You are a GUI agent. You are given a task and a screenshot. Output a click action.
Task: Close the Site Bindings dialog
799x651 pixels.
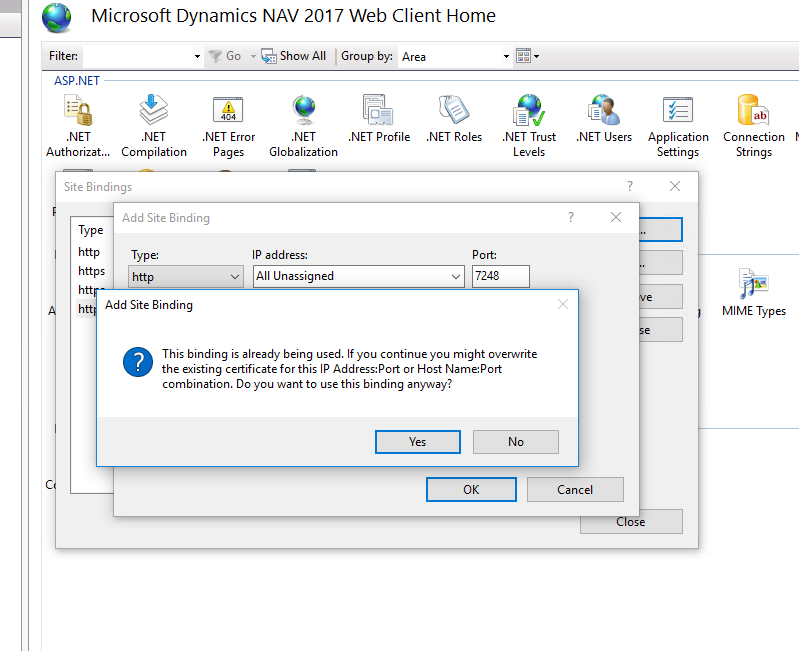coord(675,186)
